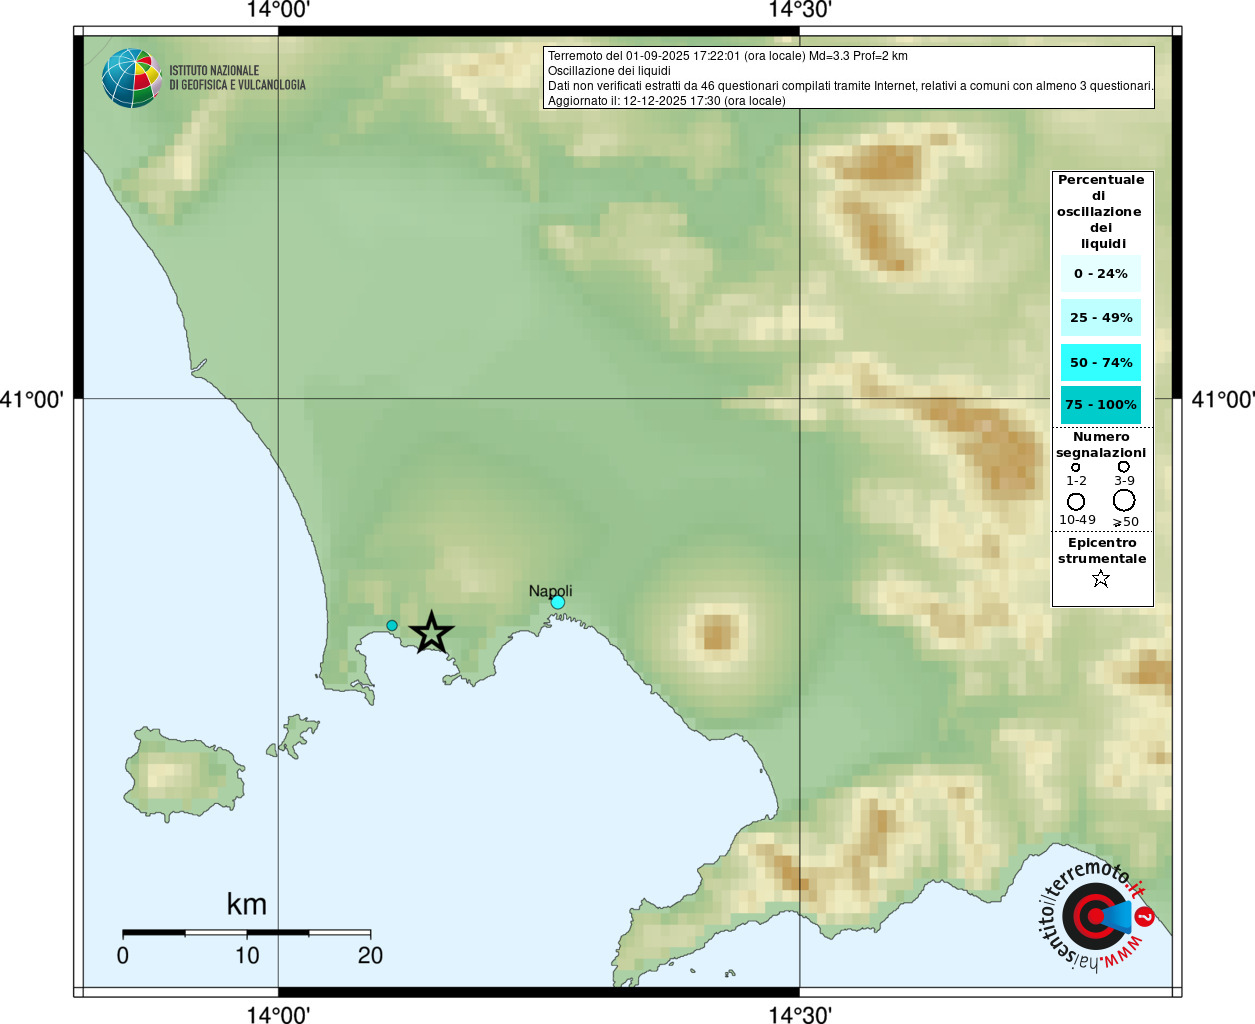Click the INGV globe logo
Viewport: 1255px width, 1024px height.
(x=131, y=78)
